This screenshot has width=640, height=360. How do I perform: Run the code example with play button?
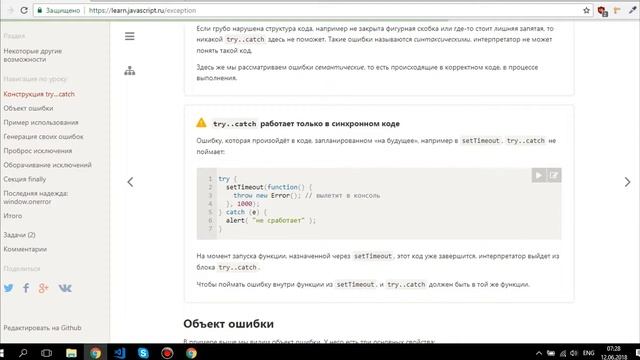[539, 175]
